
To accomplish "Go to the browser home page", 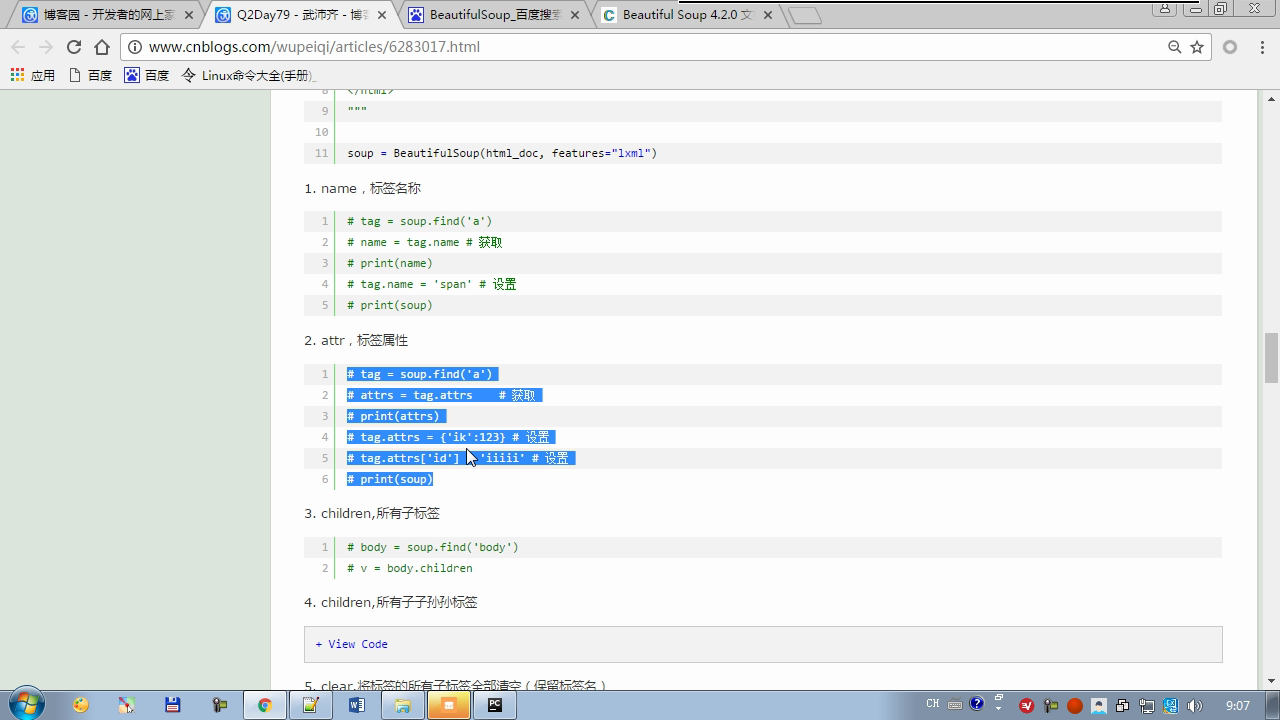I will click(x=102, y=47).
